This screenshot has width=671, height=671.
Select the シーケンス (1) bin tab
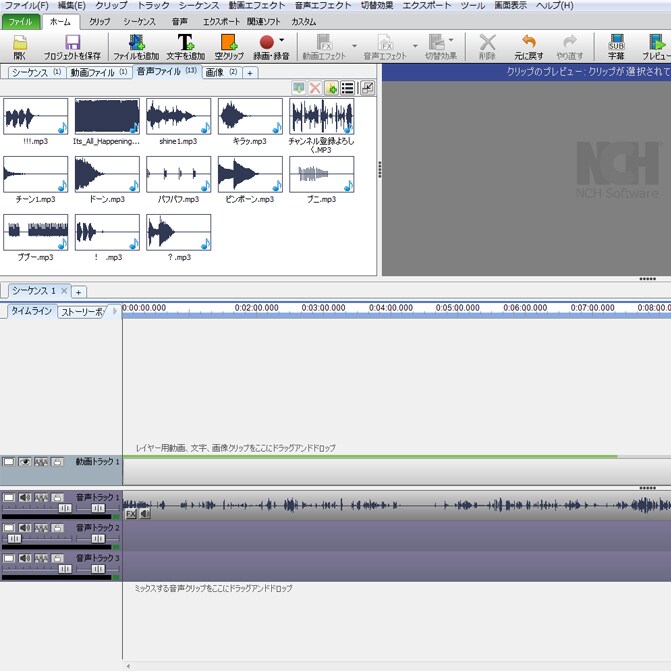point(36,73)
